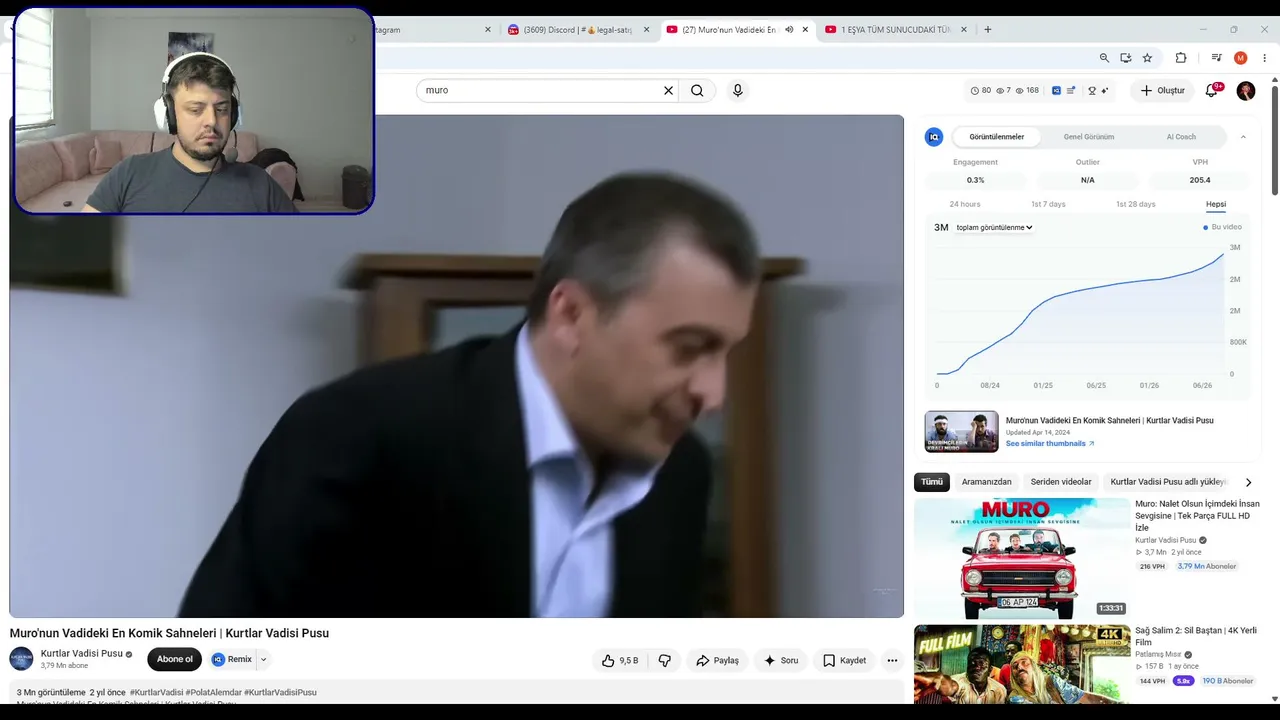Image resolution: width=1280 pixels, height=720 pixels.
Task: Open the YouTube account avatar menu
Action: [x=1246, y=91]
